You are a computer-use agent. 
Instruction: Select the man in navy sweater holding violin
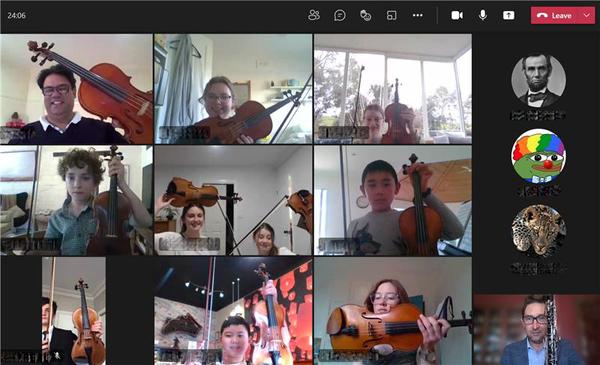pos(77,89)
